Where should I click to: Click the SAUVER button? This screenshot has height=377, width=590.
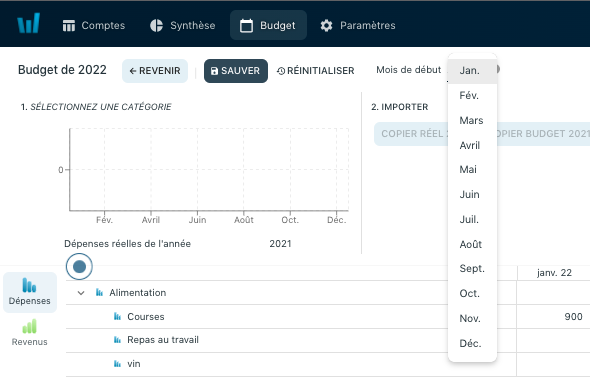coord(236,71)
